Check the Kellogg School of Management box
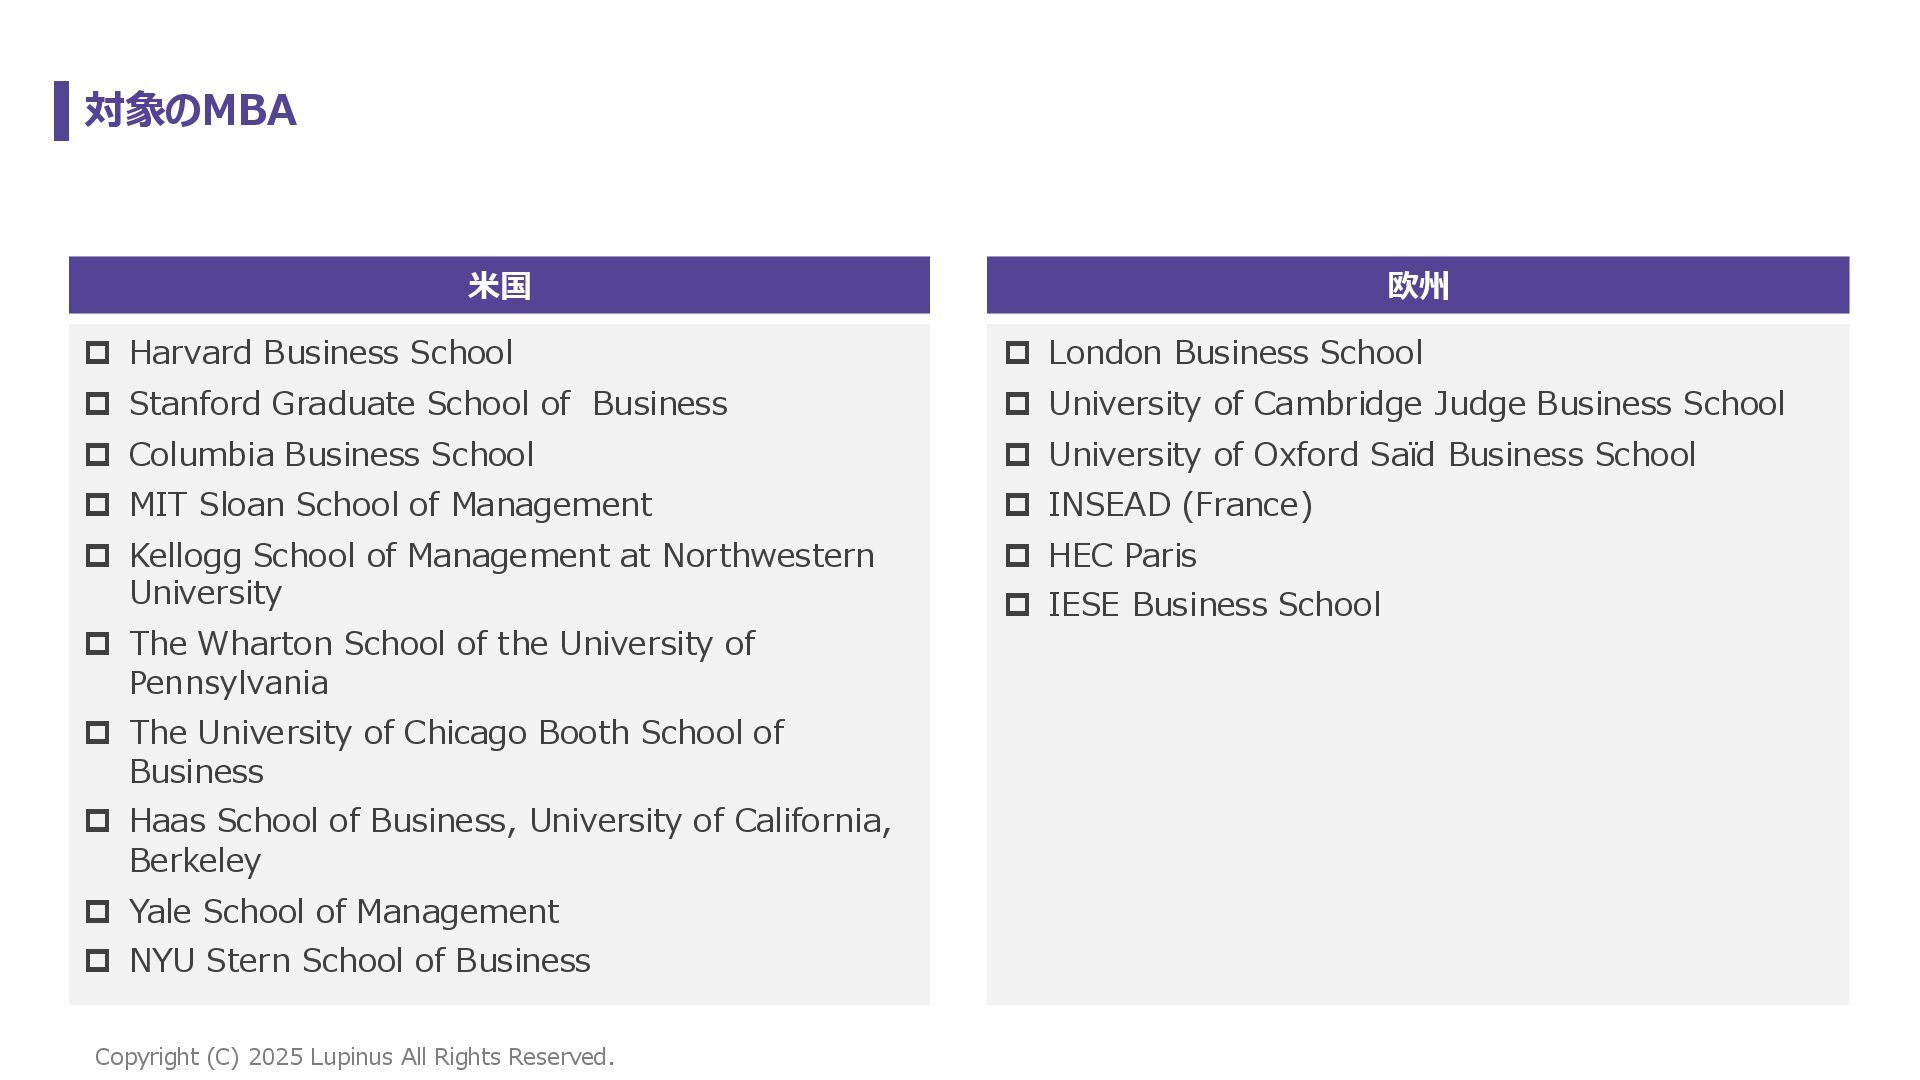Viewport: 1920px width, 1080px height. [x=97, y=556]
